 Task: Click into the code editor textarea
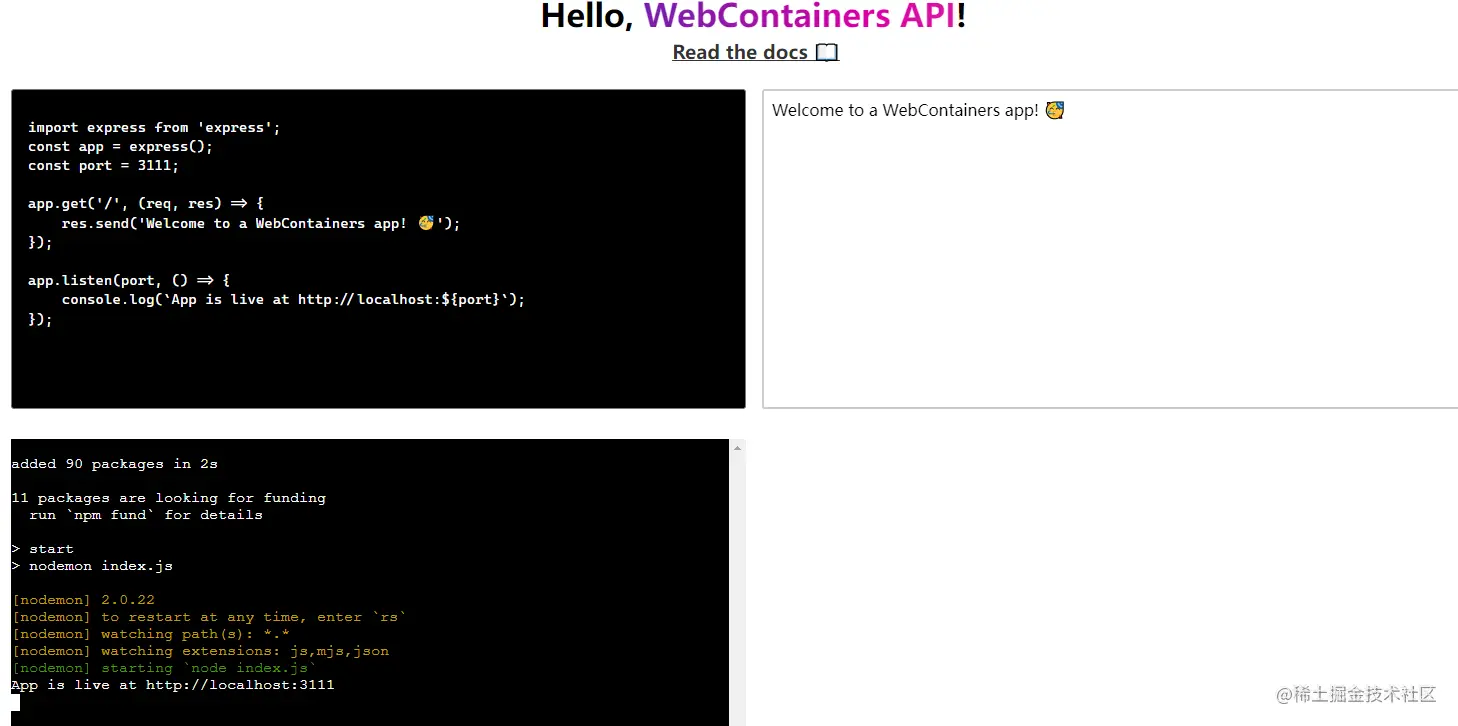378,249
